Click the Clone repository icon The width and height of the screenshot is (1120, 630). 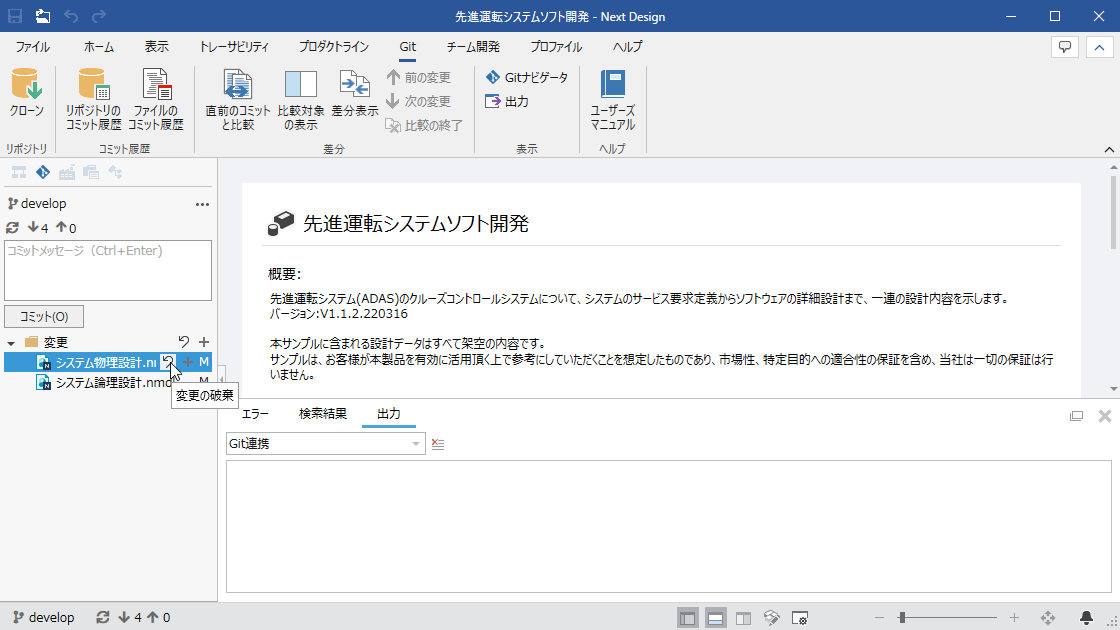click(x=26, y=94)
